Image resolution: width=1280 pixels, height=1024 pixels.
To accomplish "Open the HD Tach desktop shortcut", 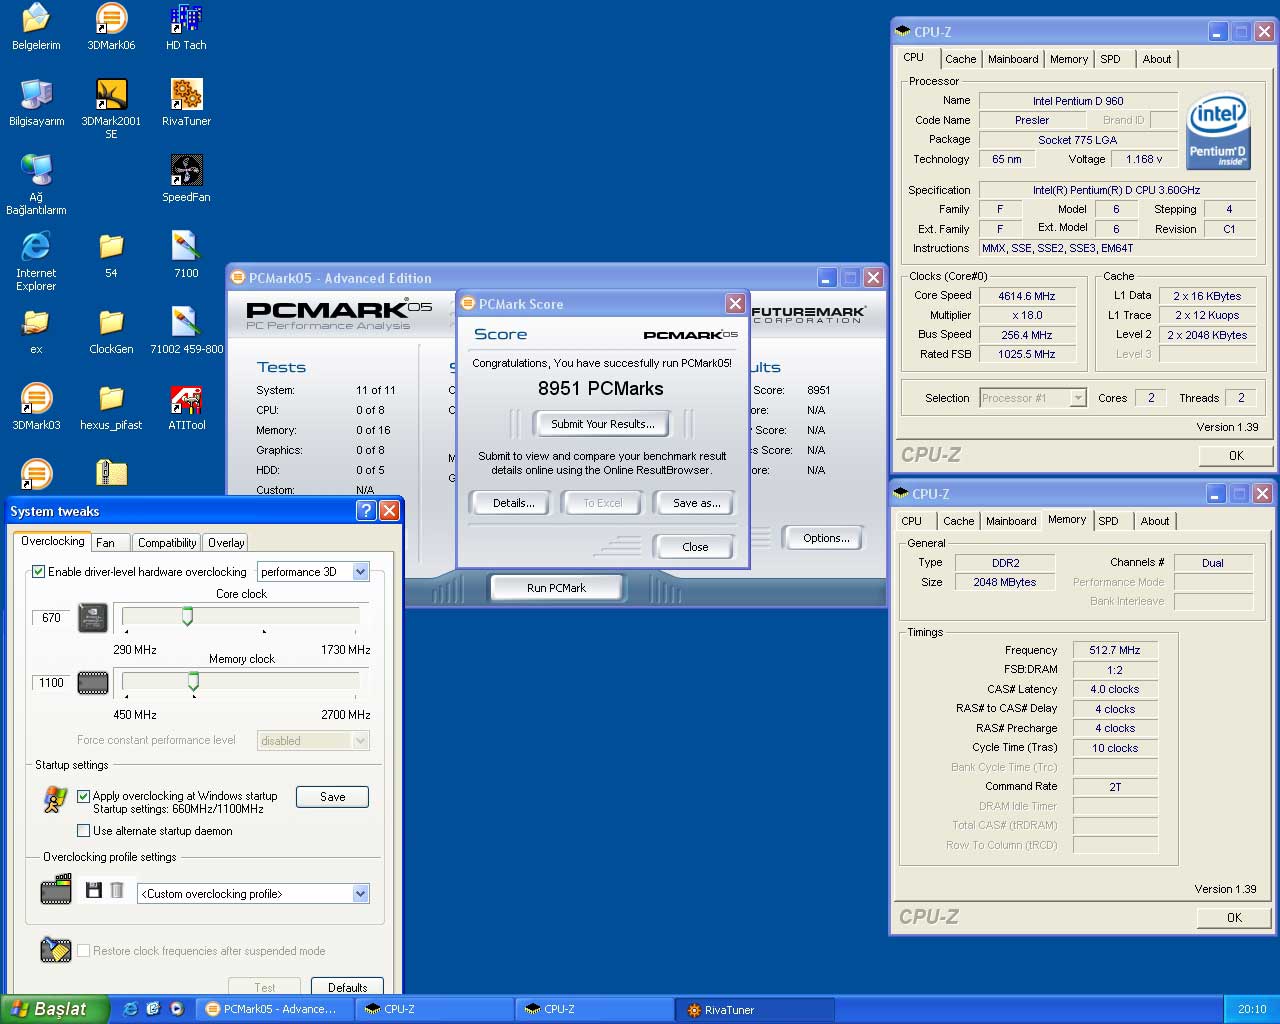I will point(186,27).
